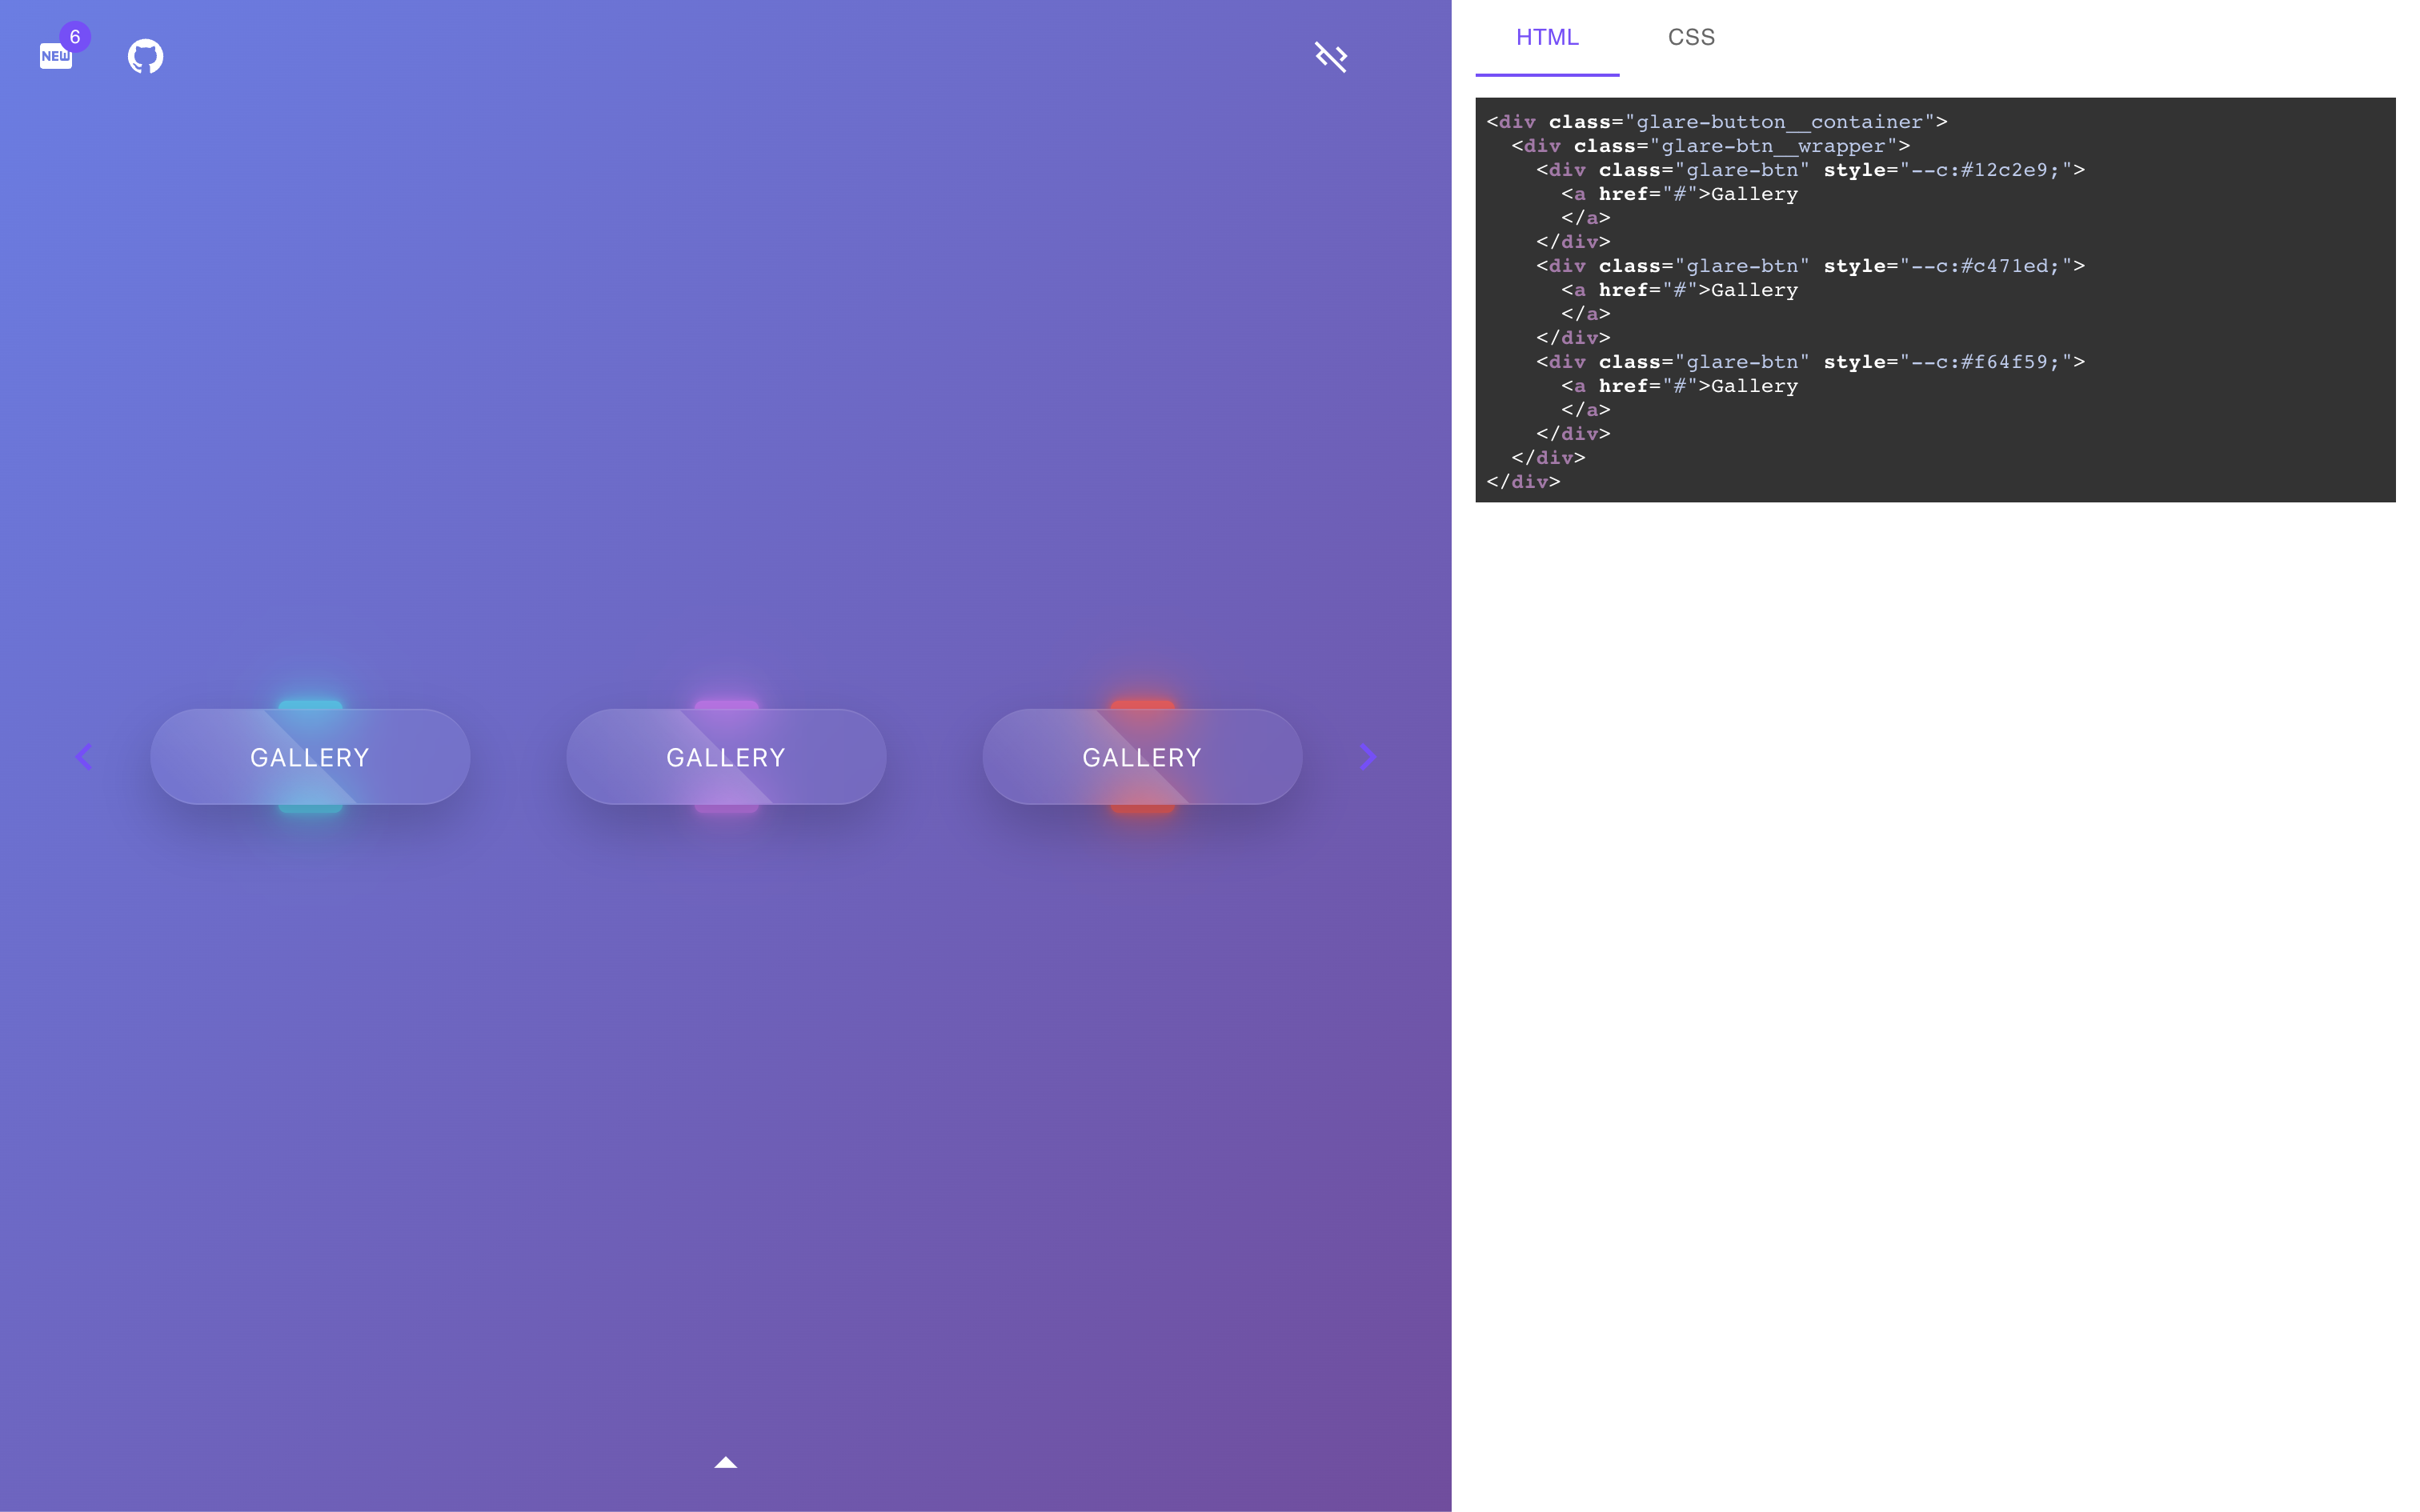
Task: Click the cyan-glow Gallery button
Action: click(310, 757)
